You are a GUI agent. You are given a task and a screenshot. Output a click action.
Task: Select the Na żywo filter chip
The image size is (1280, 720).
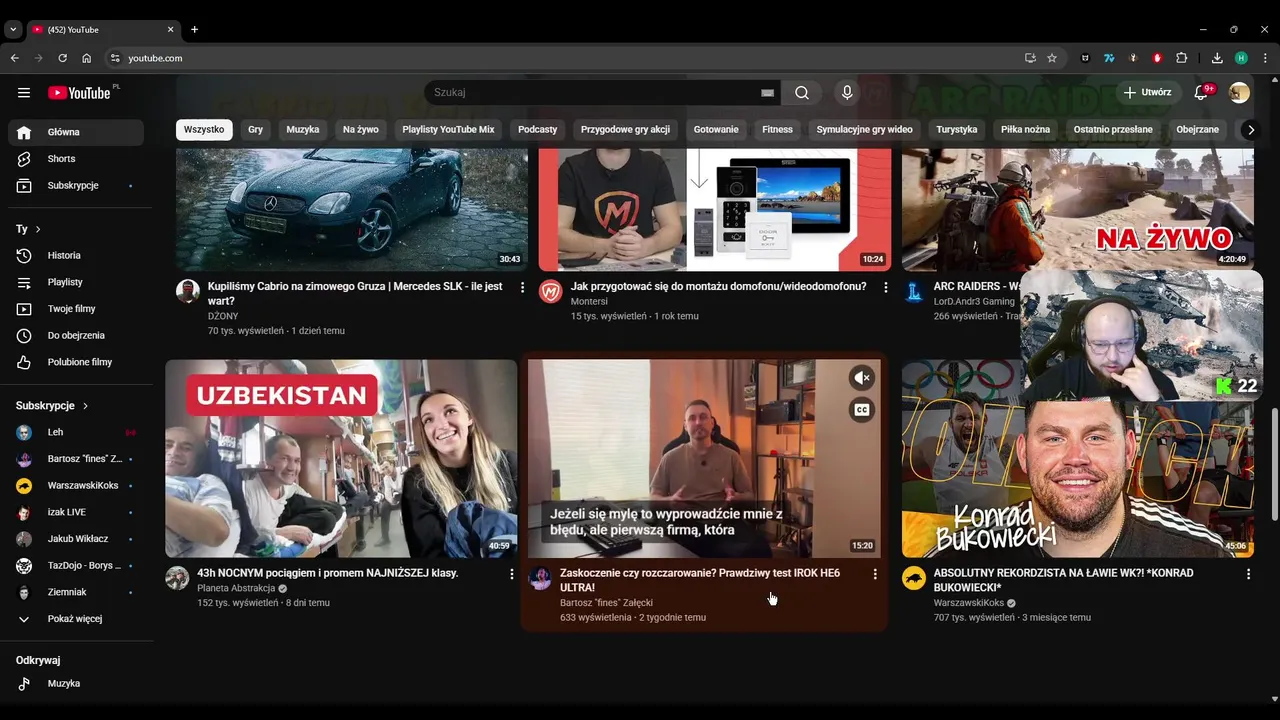click(361, 129)
